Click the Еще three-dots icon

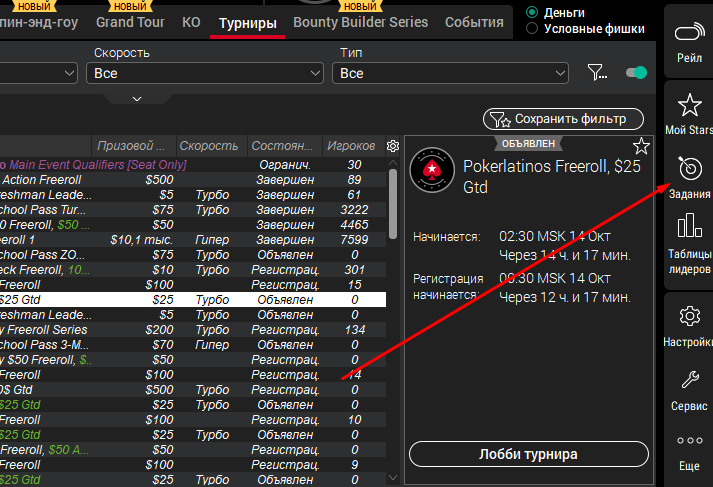coord(688,441)
